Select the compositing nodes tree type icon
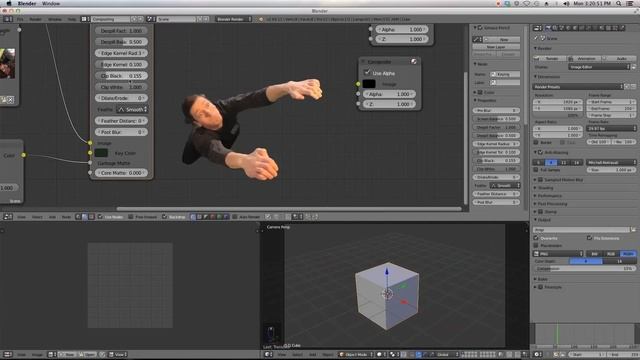Viewport: 640px width, 360px height. (84, 217)
